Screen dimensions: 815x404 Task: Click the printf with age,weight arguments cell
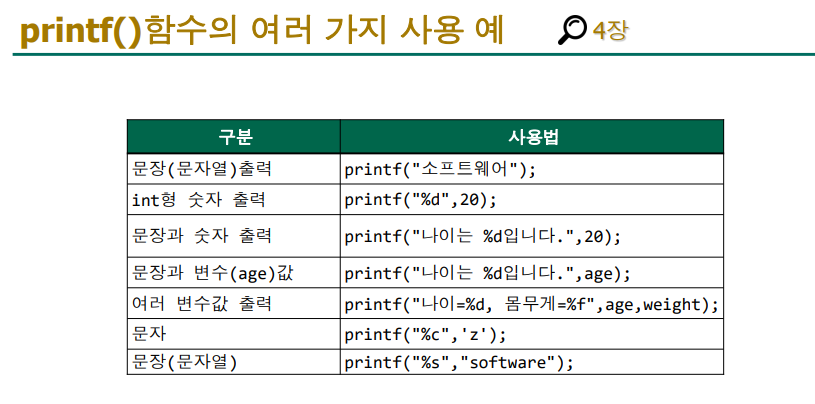[532, 303]
